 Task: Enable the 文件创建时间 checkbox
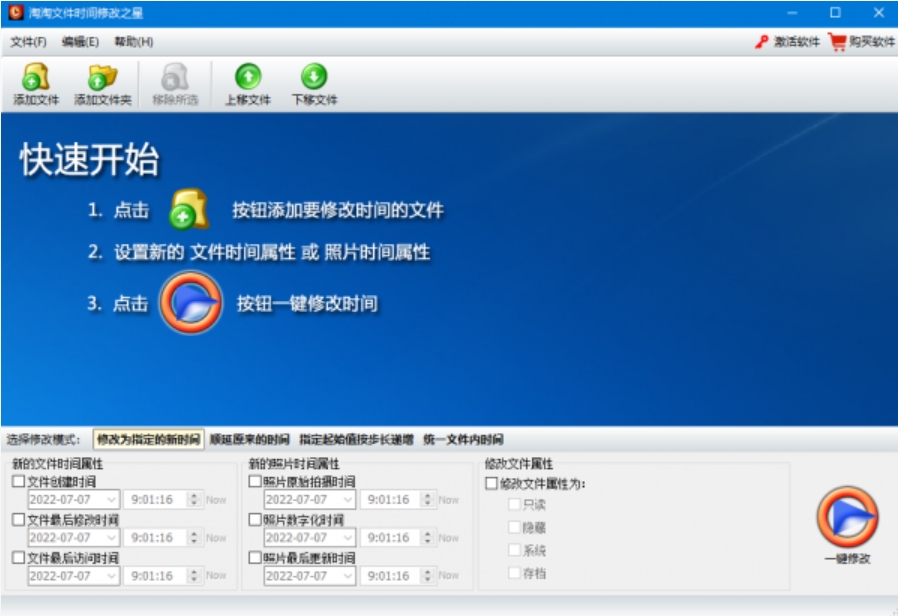click(18, 481)
